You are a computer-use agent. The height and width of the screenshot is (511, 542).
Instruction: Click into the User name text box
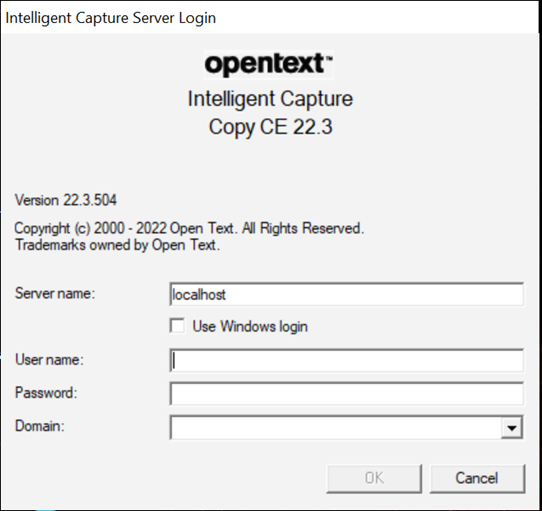347,361
